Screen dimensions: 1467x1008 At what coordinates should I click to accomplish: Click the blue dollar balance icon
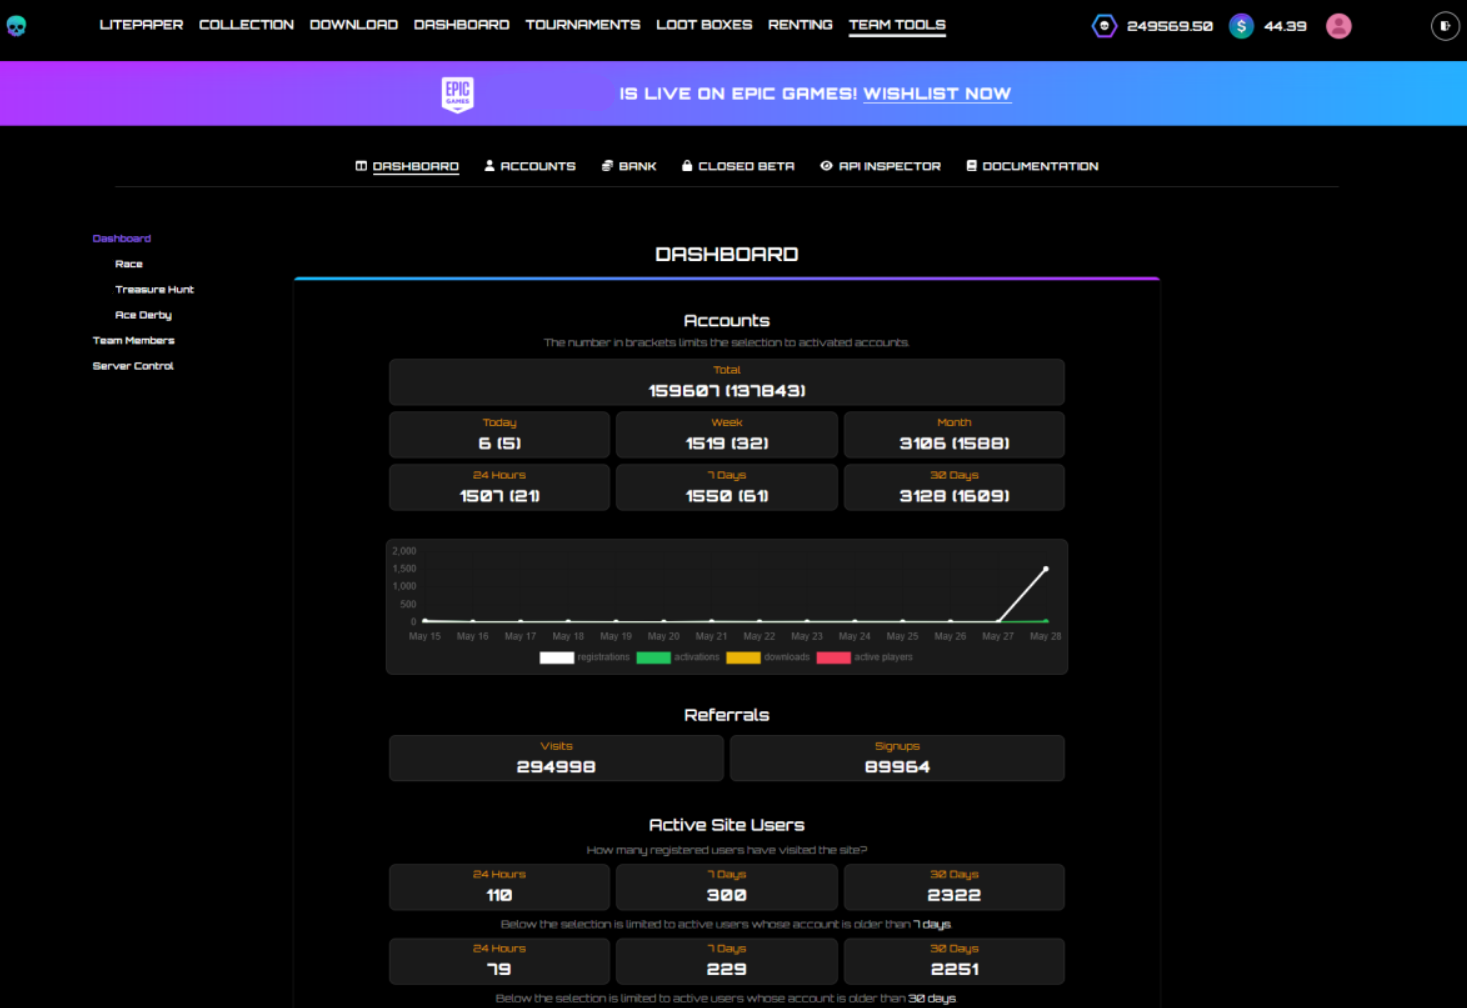click(x=1241, y=26)
